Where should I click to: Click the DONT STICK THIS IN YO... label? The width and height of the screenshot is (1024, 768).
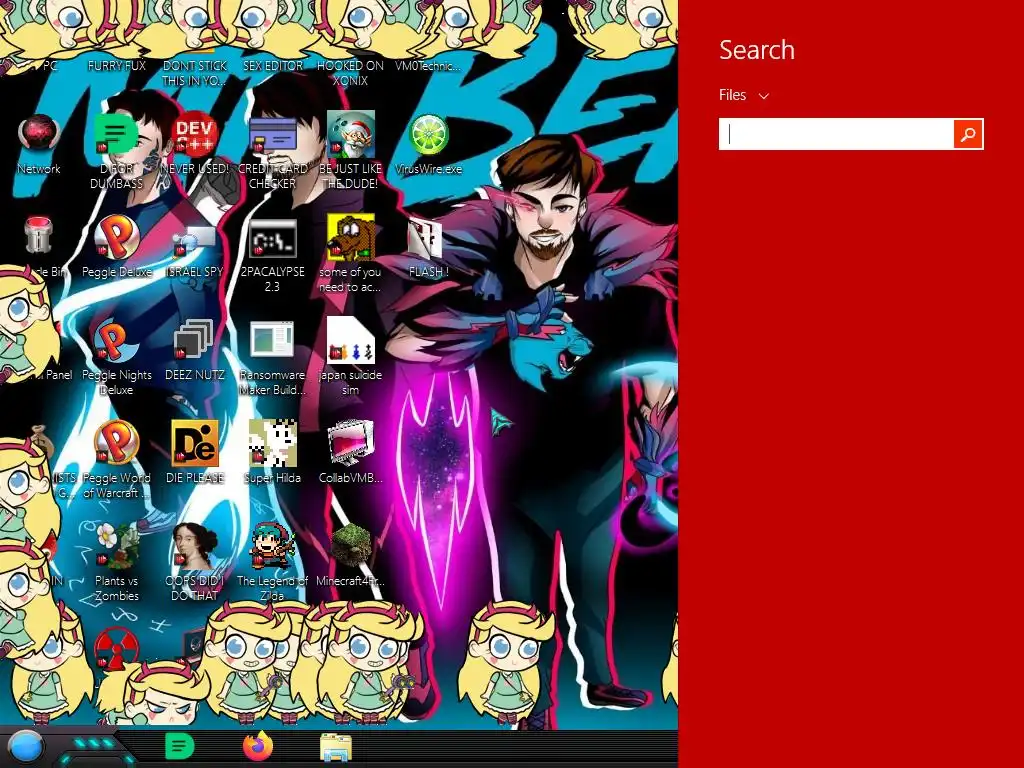pos(195,73)
